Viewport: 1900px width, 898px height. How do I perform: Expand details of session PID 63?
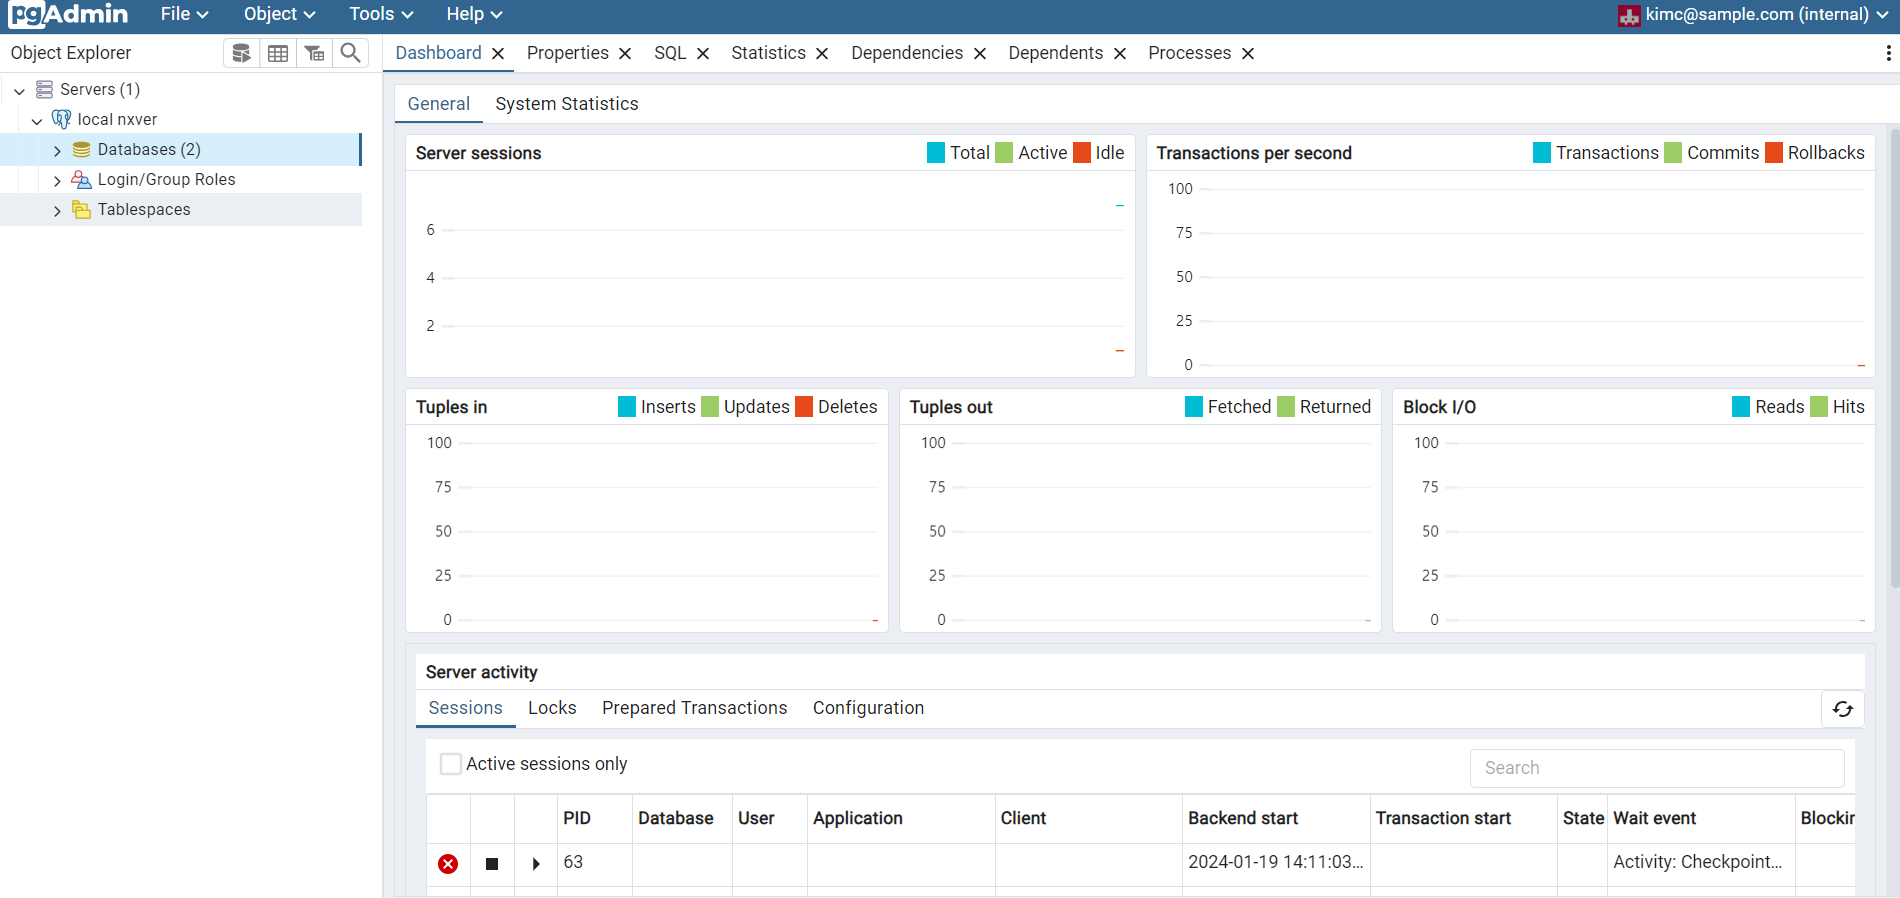536,864
